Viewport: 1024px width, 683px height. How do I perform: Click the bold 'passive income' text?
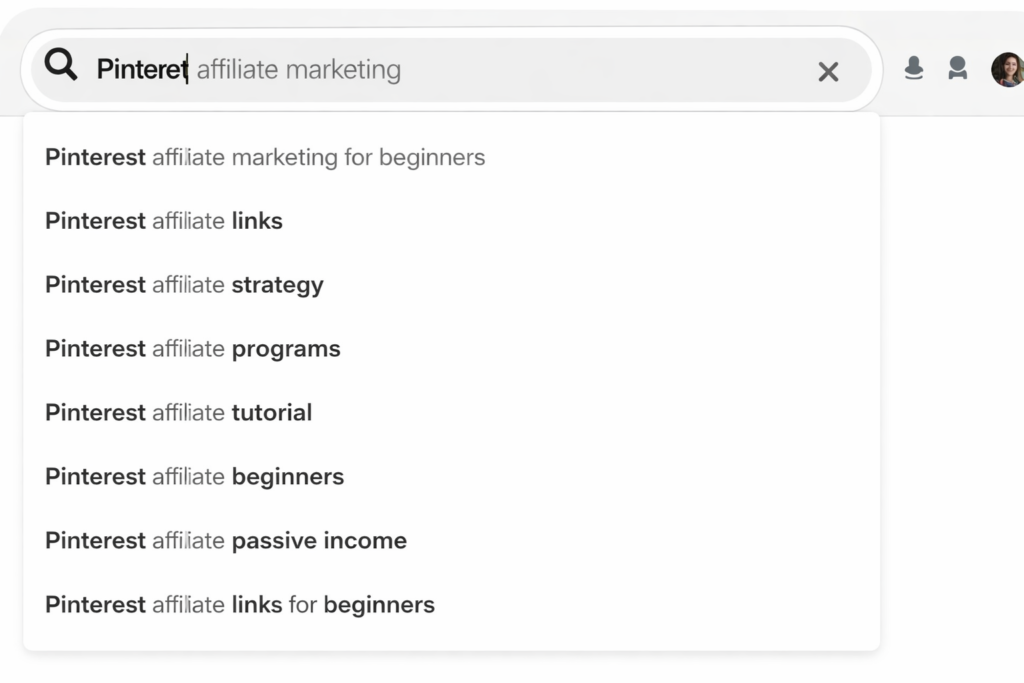click(x=319, y=541)
